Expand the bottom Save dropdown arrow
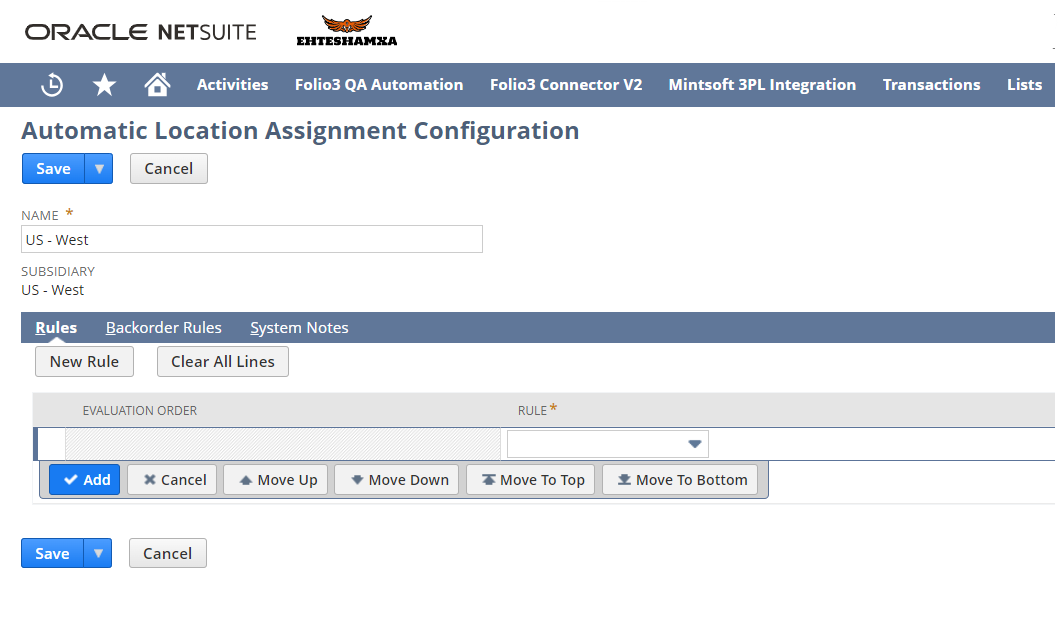1058x618 pixels. click(98, 553)
